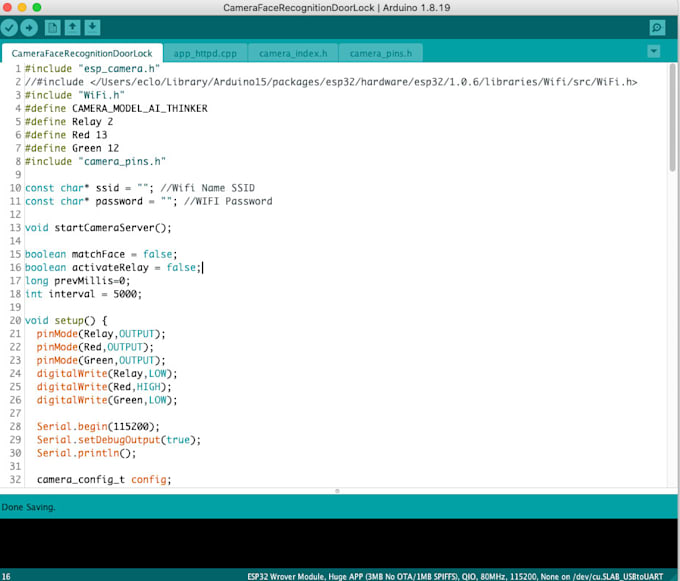Click the '#define Relay 2' line
Image resolution: width=680 pixels, height=581 pixels.
pyautogui.click(x=69, y=122)
